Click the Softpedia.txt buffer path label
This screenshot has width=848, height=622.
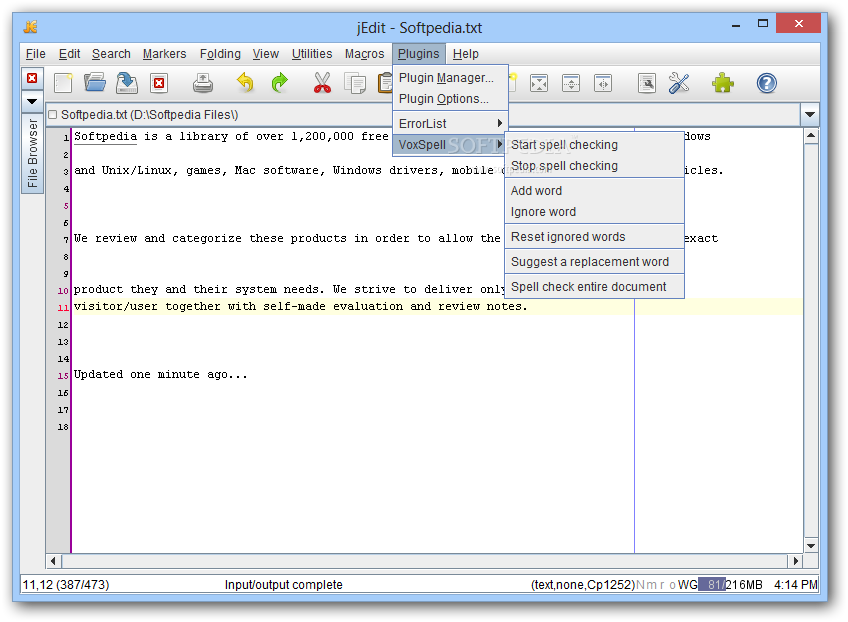pyautogui.click(x=149, y=115)
